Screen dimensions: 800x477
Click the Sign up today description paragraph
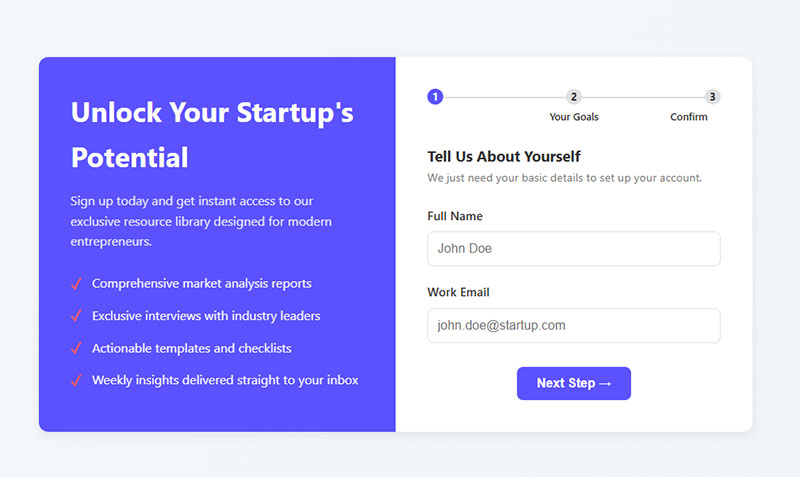click(x=201, y=221)
